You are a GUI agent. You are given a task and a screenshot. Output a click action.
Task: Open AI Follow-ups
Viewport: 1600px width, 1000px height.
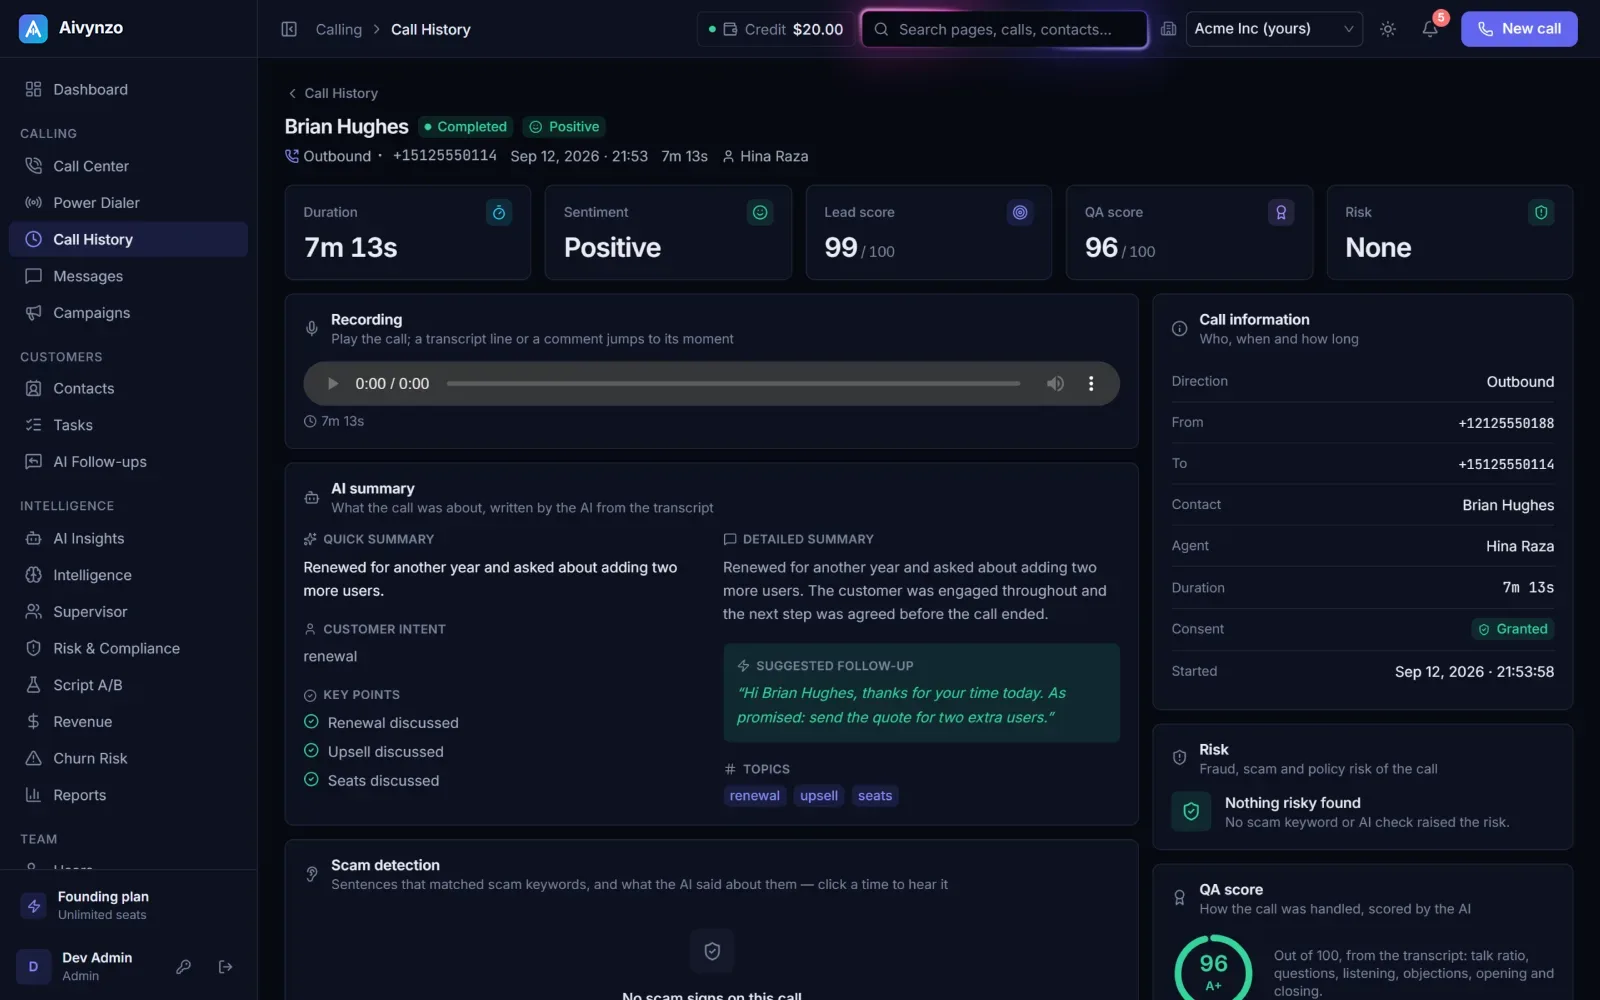point(128,462)
